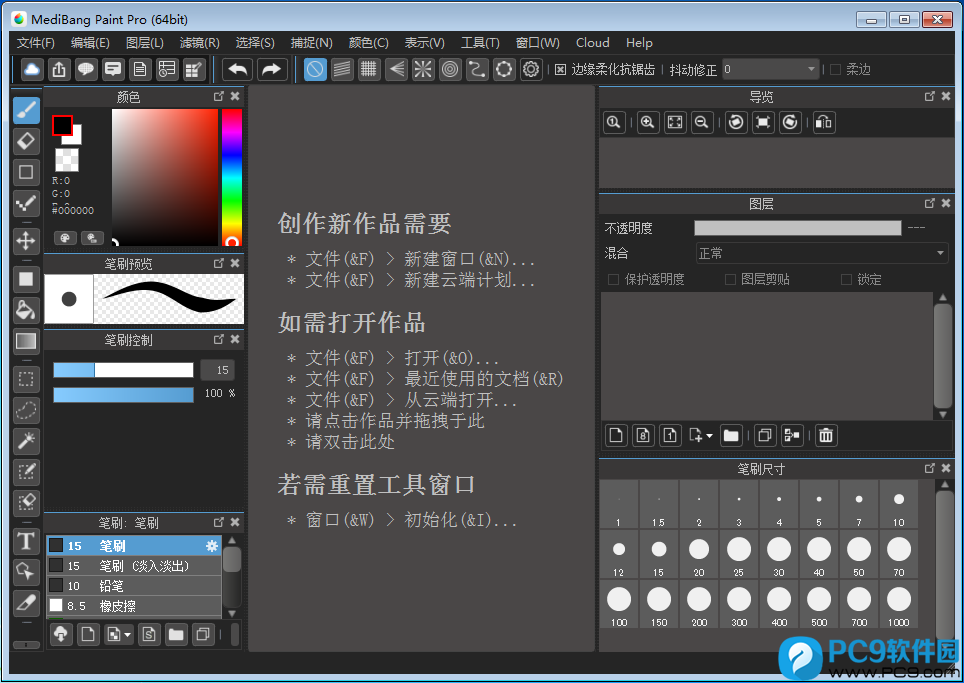Expand add-layer dropdown arrow in layer panel
This screenshot has height=683, width=964.
point(709,436)
